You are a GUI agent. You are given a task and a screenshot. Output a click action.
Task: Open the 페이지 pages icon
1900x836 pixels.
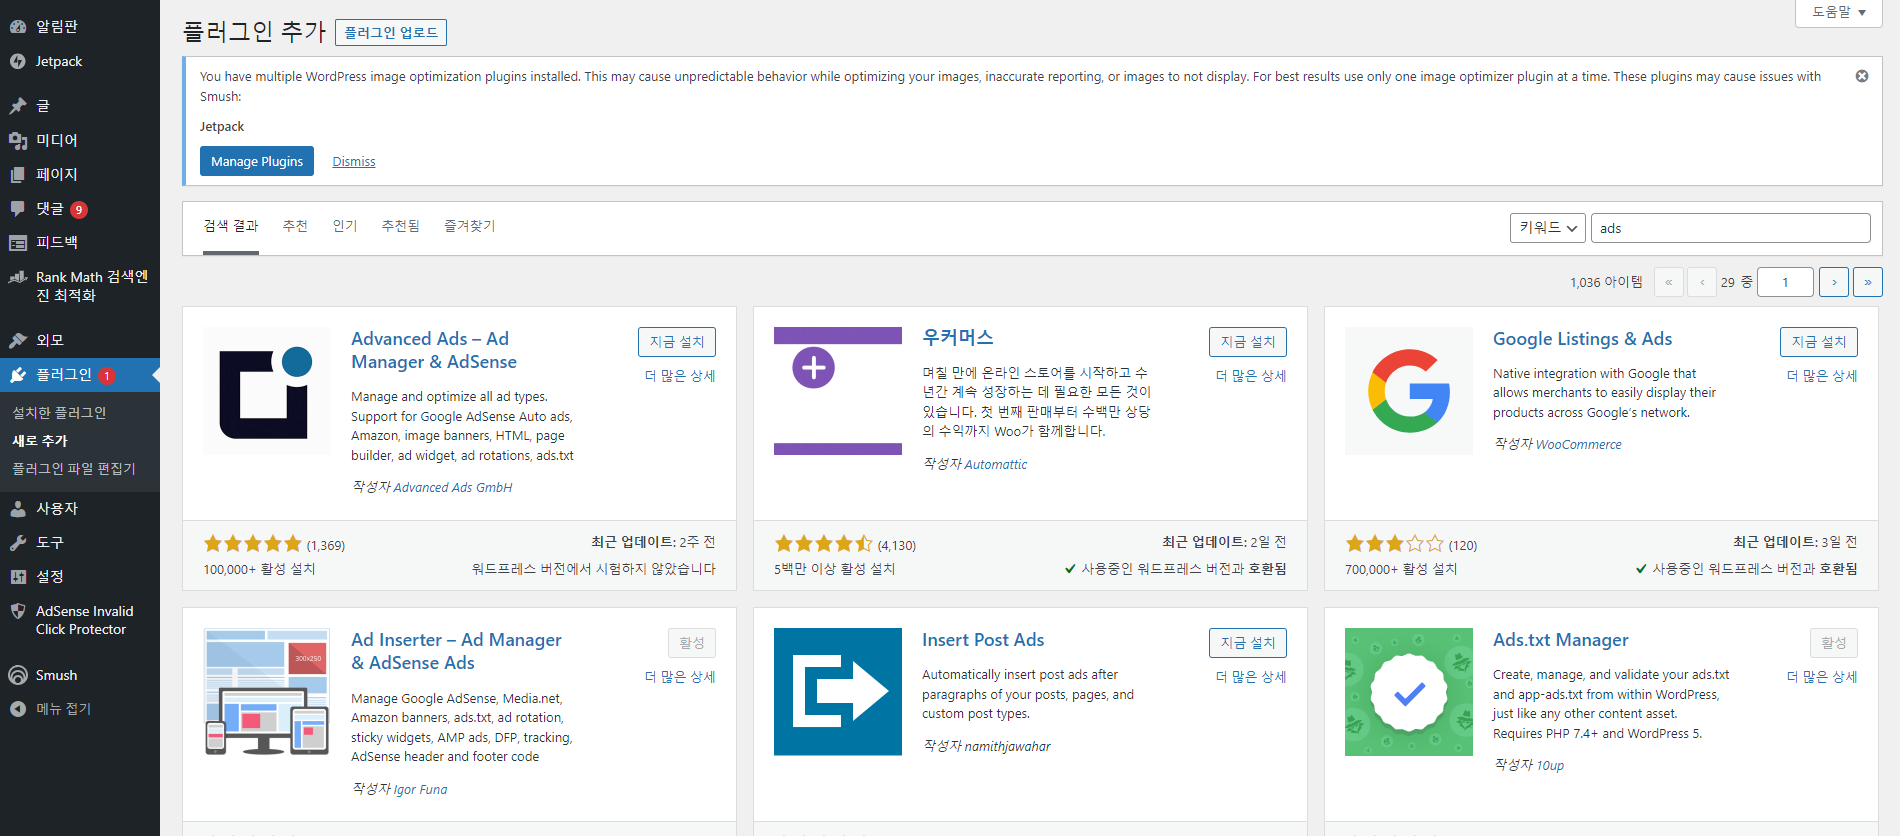coord(18,174)
